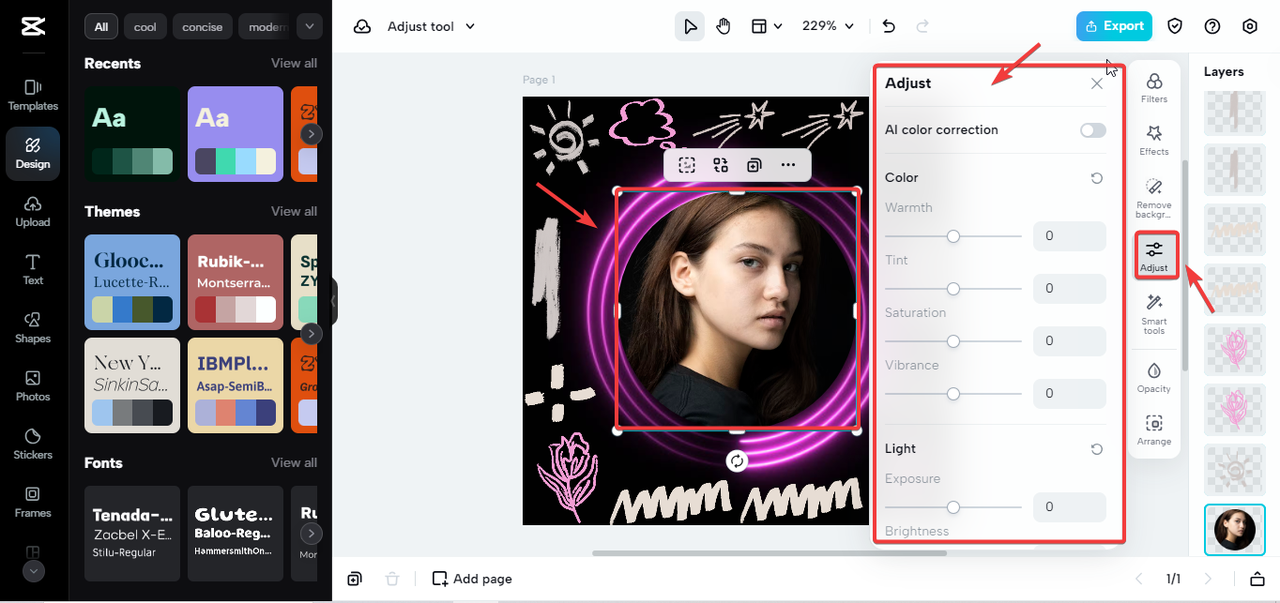Screen dimensions: 1280x603
Task: Open the Stickers sidebar panel
Action: click(33, 443)
